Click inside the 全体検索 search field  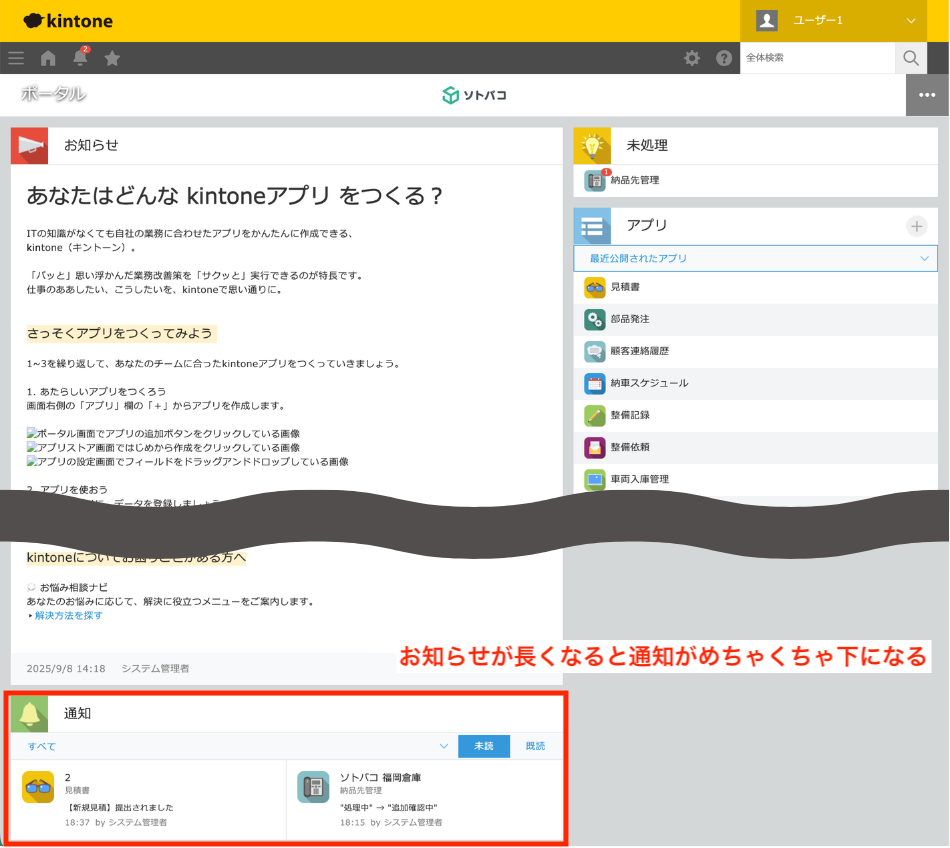(x=820, y=58)
